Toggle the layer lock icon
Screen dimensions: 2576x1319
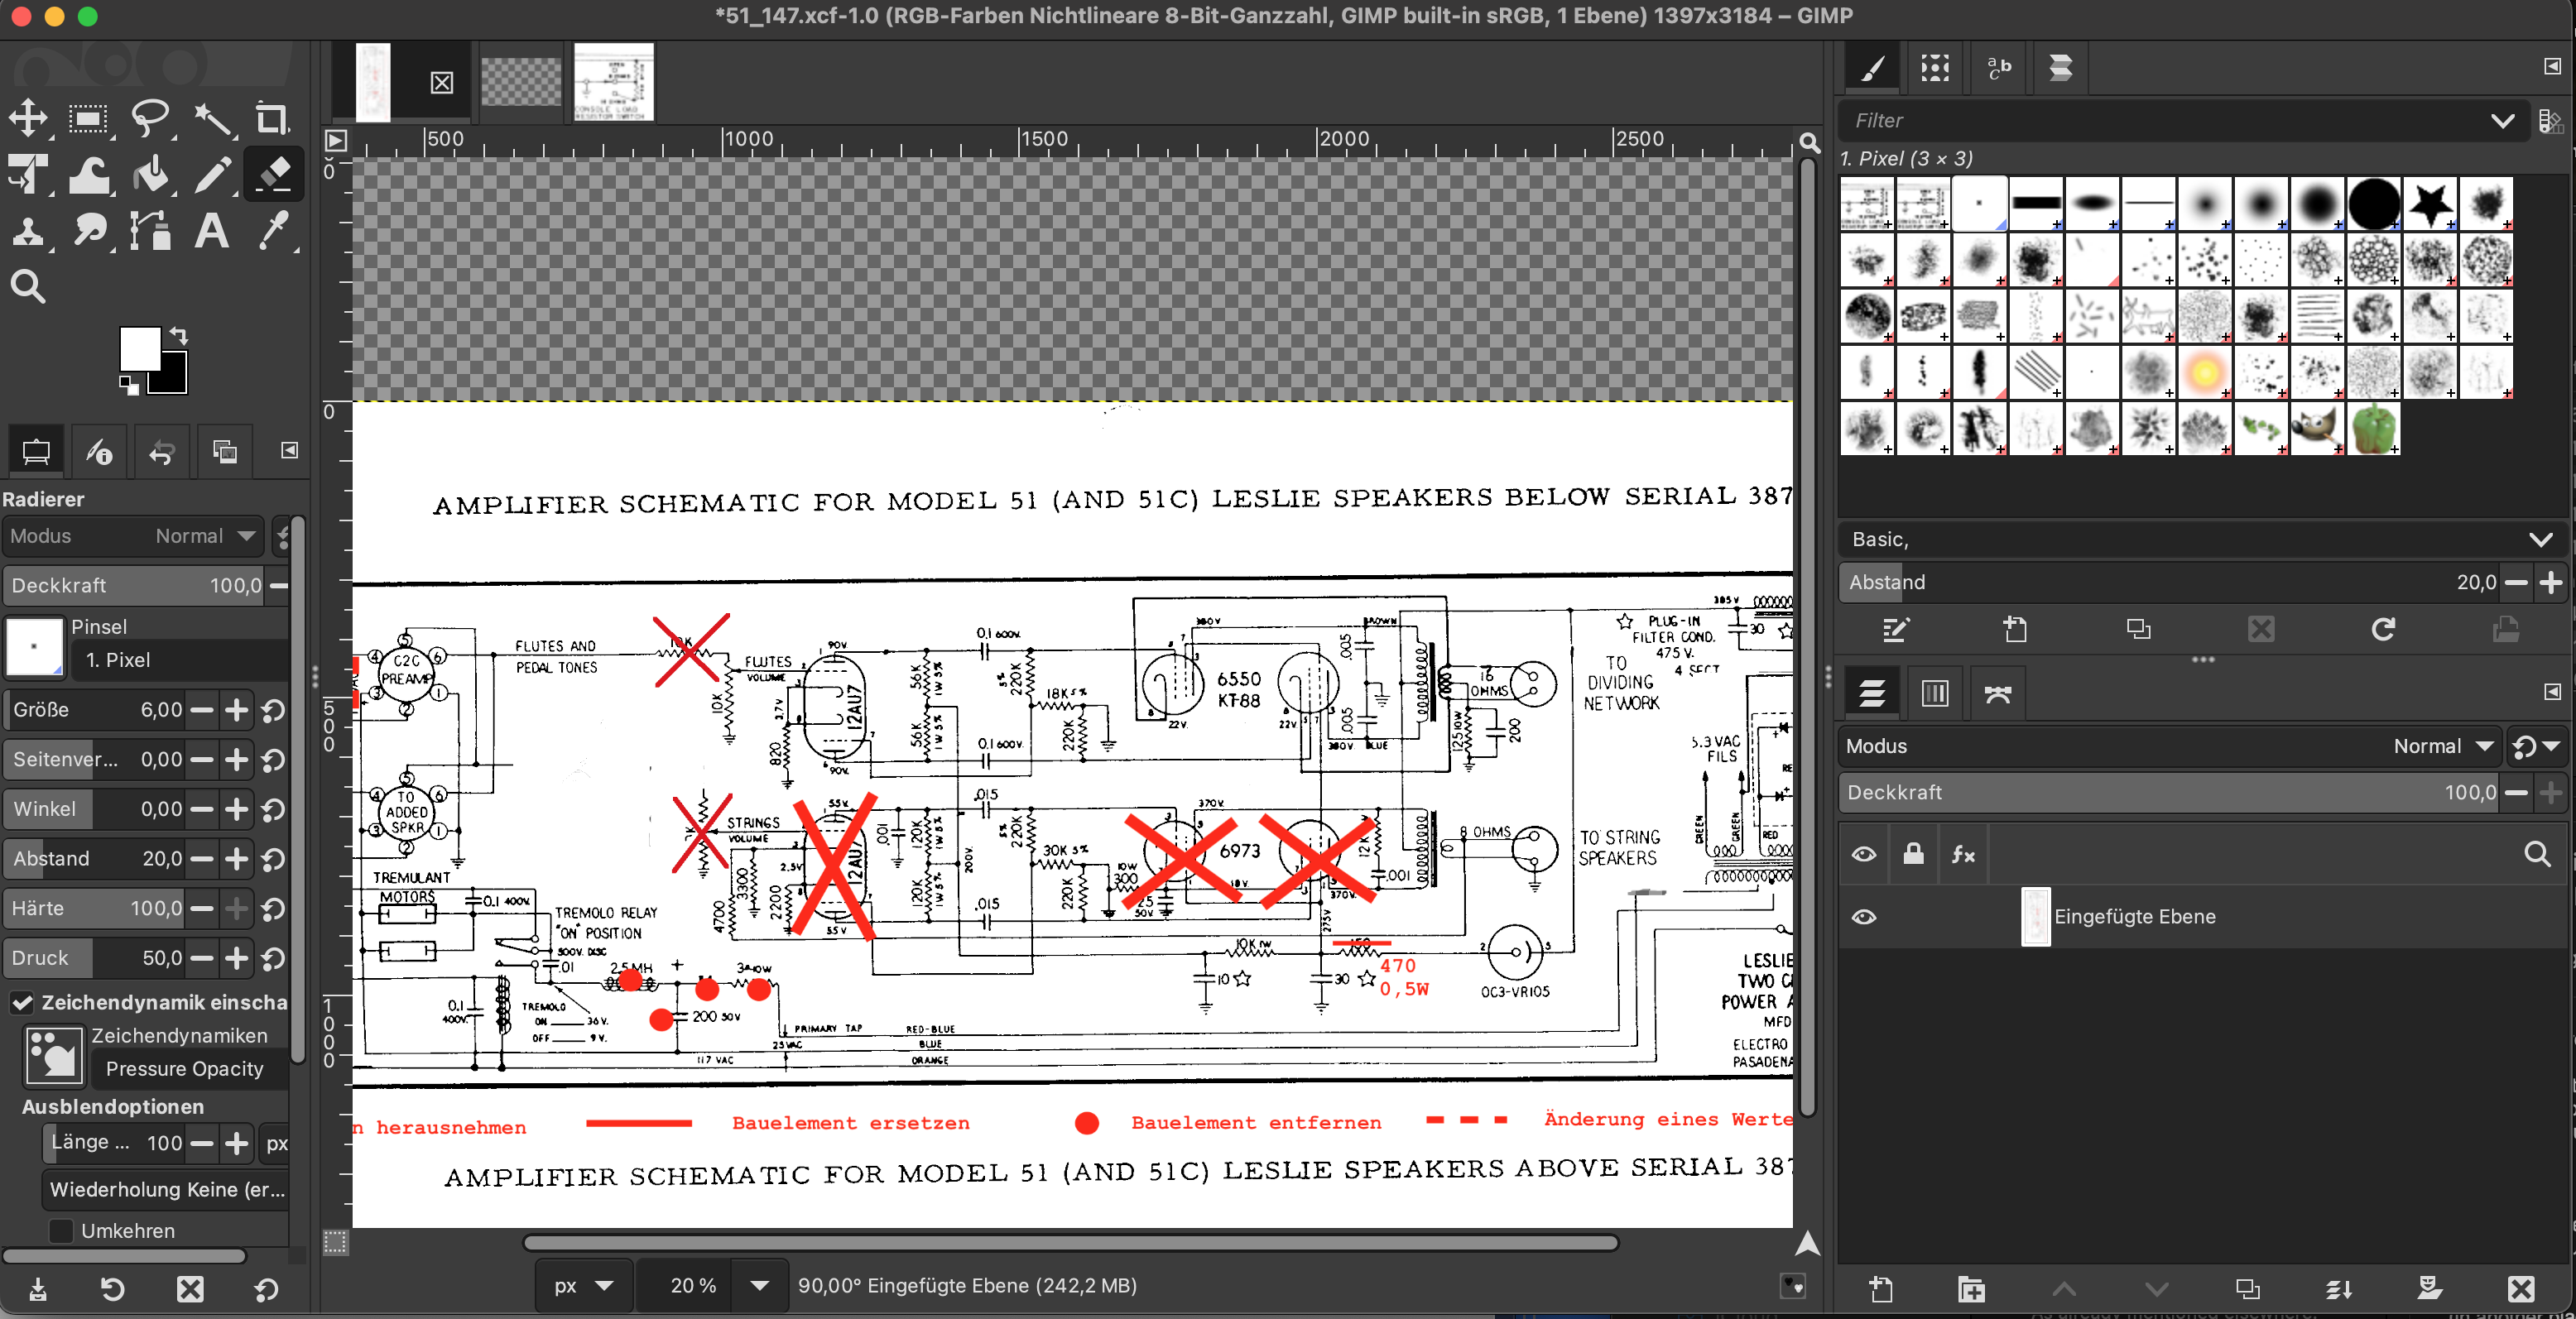(1913, 854)
